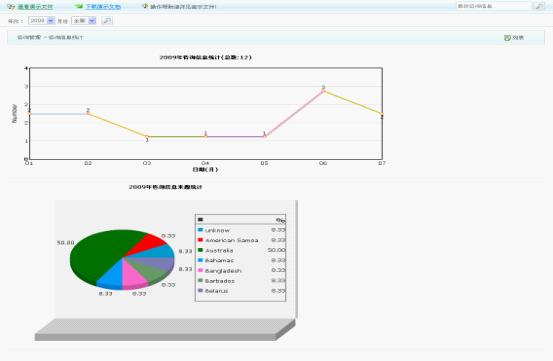553x361 pixels.
Task: Open the month dropdown next to the year
Action: 84,21
